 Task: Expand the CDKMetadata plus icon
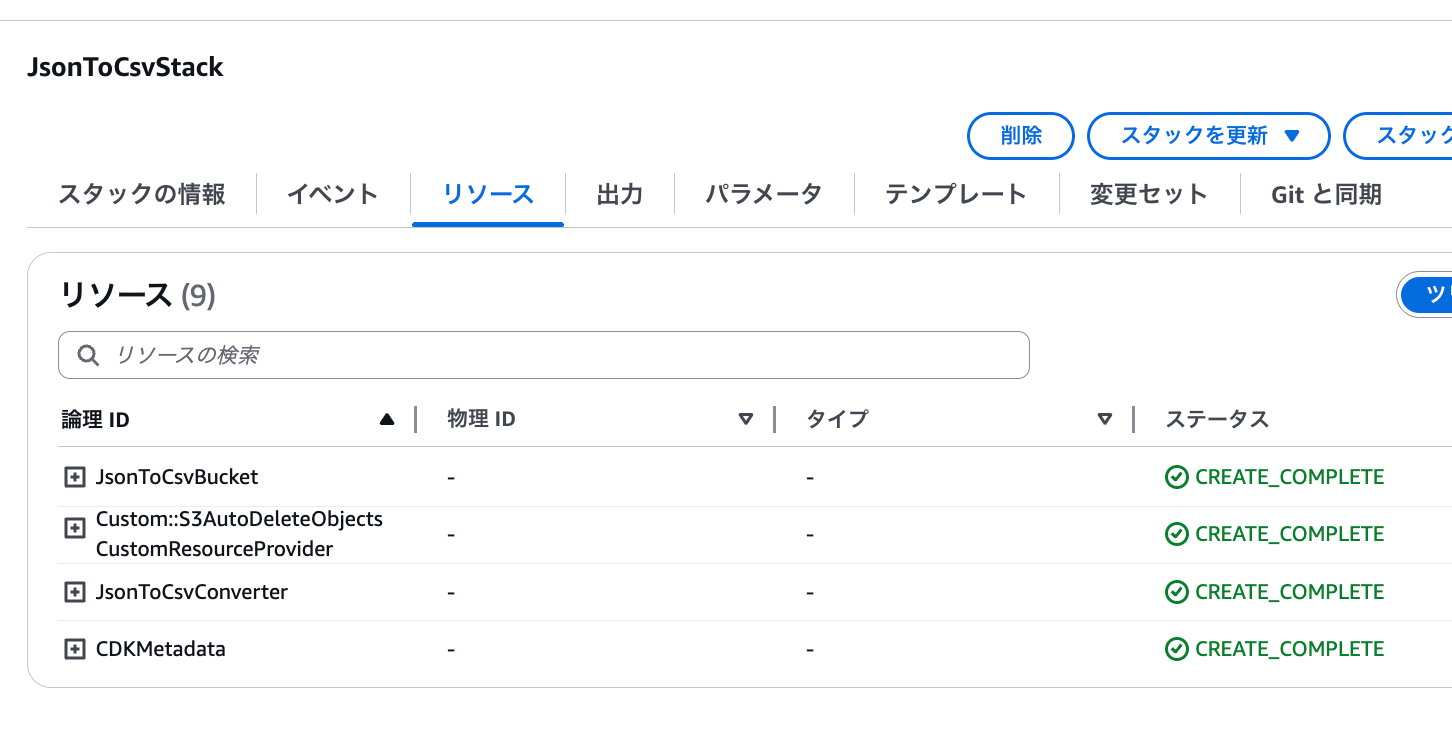(x=75, y=649)
